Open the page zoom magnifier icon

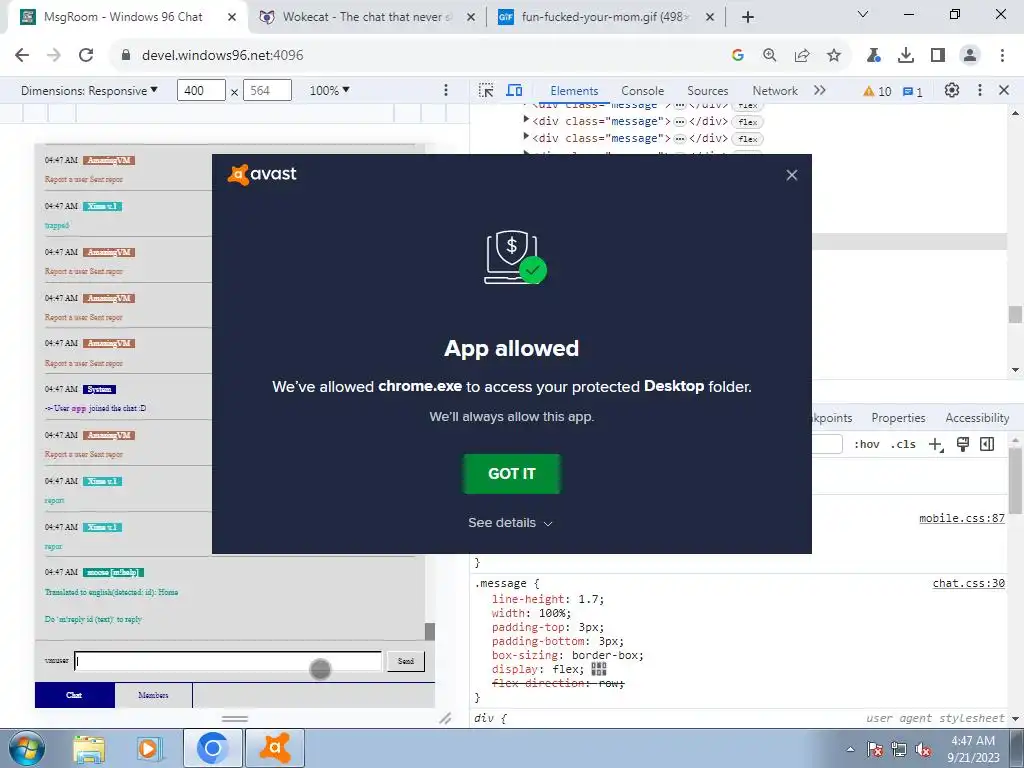pos(770,56)
